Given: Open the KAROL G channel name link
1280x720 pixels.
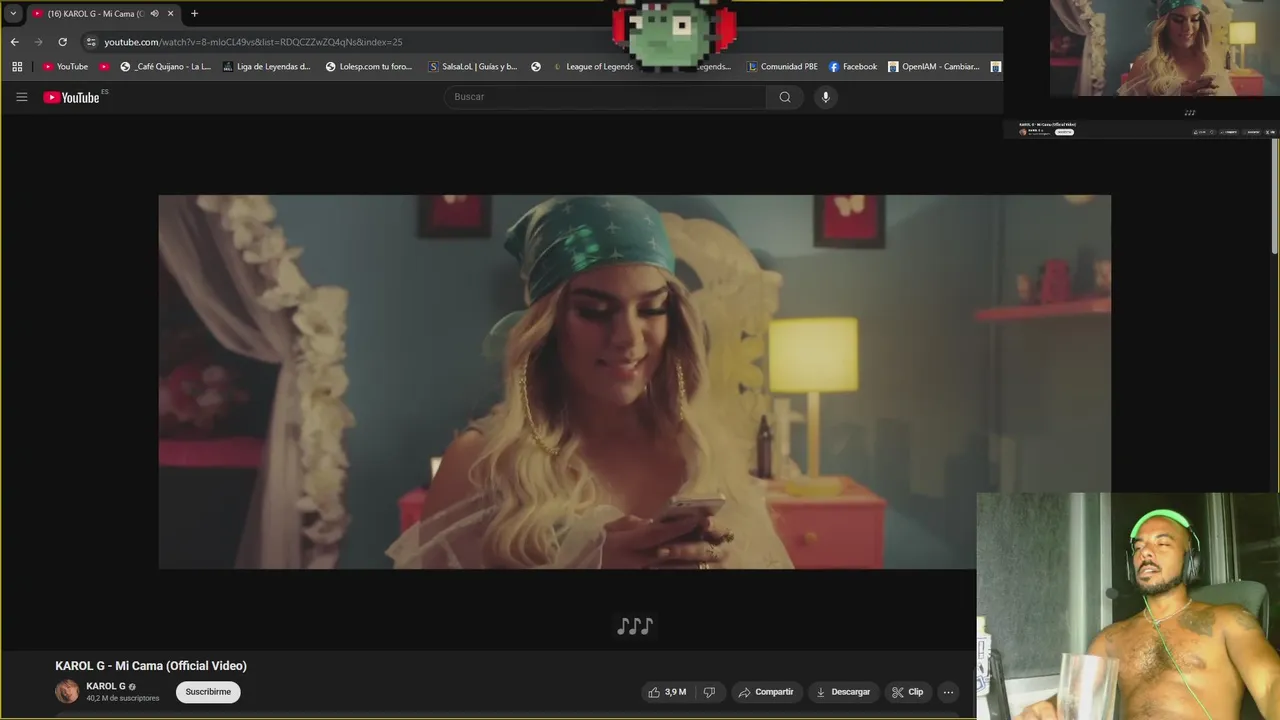Looking at the screenshot, I should (106, 687).
